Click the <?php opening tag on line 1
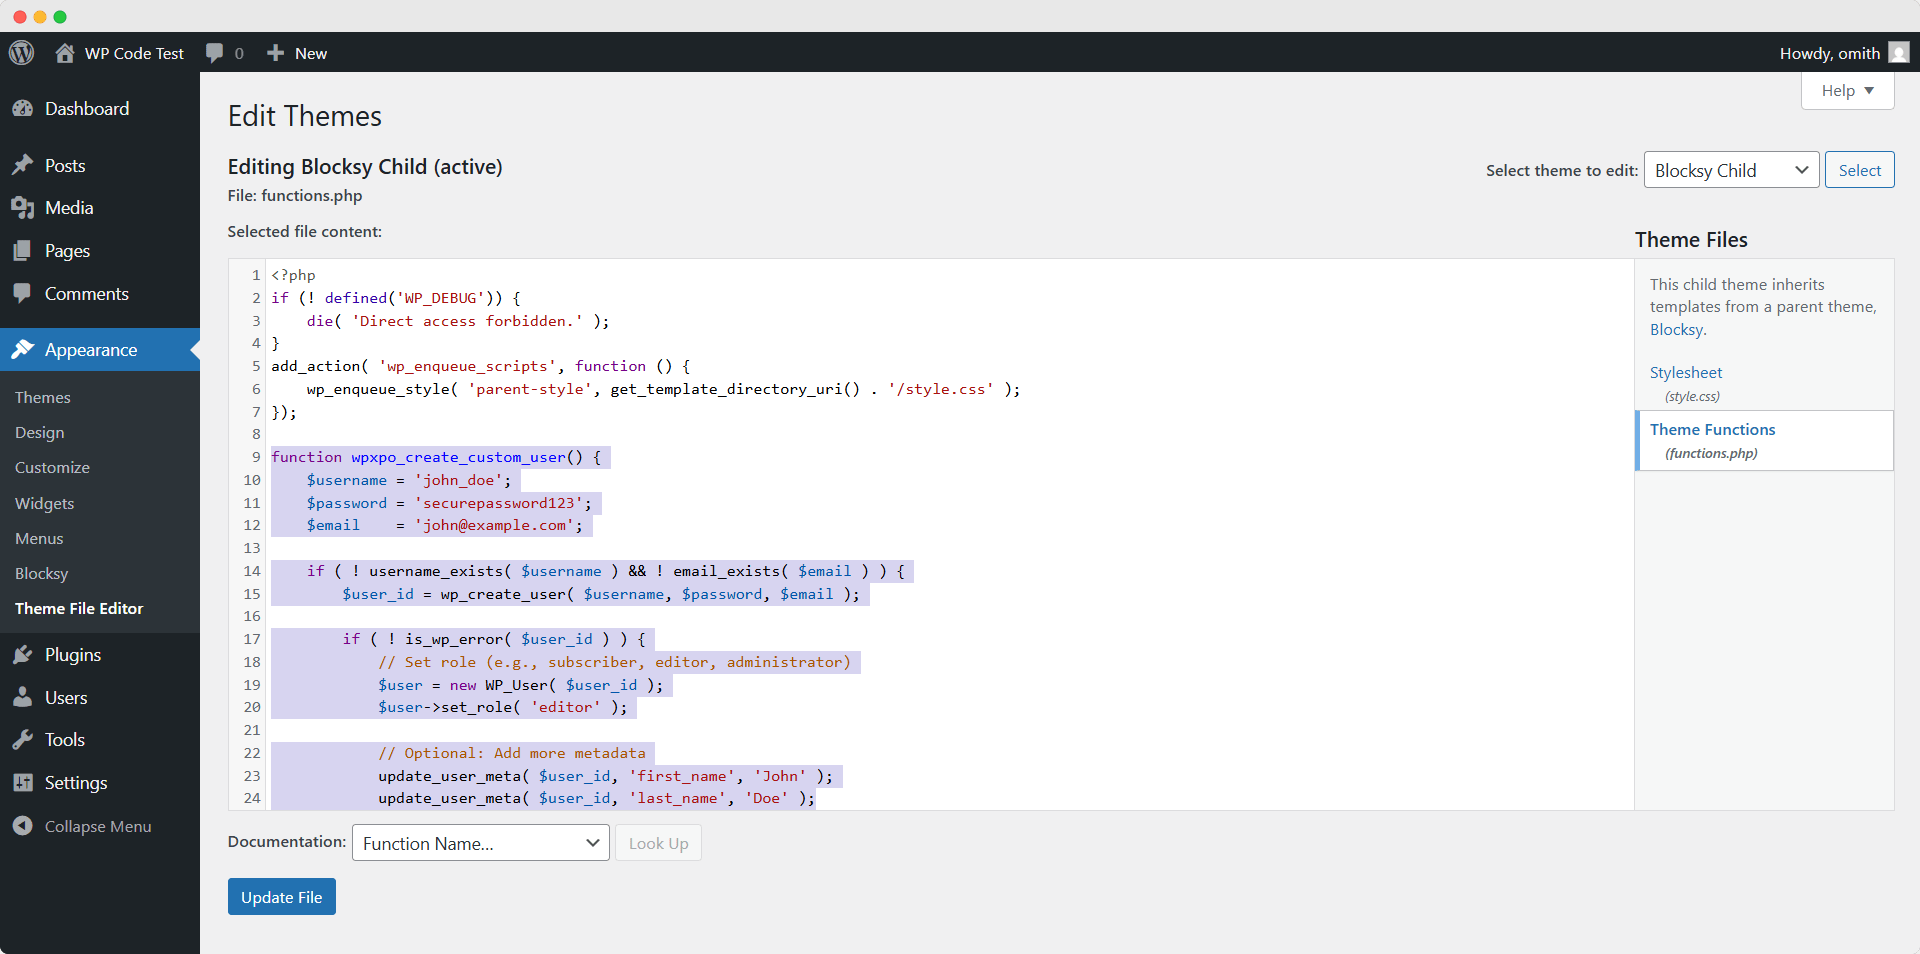The height and width of the screenshot is (954, 1920). [293, 275]
